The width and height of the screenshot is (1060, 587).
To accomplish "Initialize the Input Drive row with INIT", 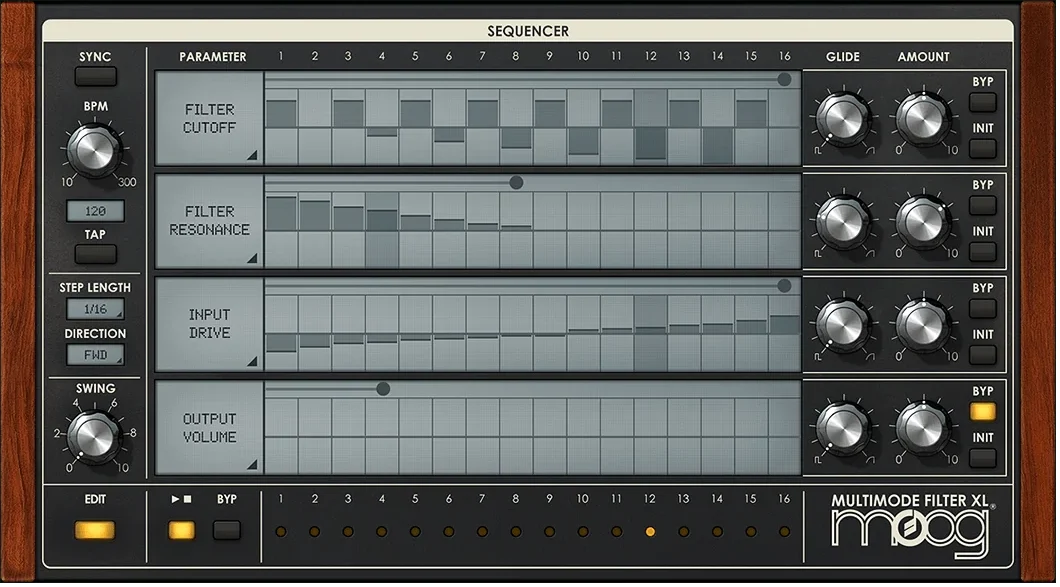I will pyautogui.click(x=982, y=355).
